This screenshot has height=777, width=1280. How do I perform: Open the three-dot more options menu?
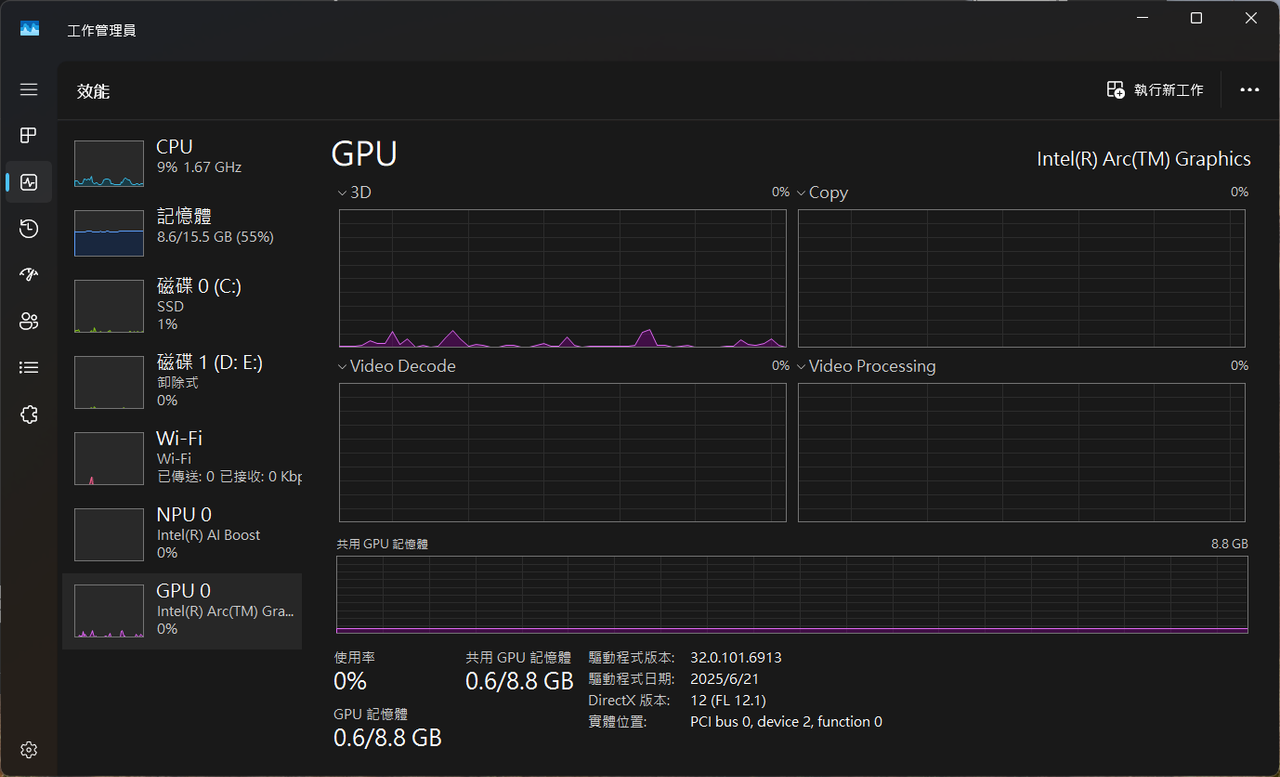(x=1249, y=90)
